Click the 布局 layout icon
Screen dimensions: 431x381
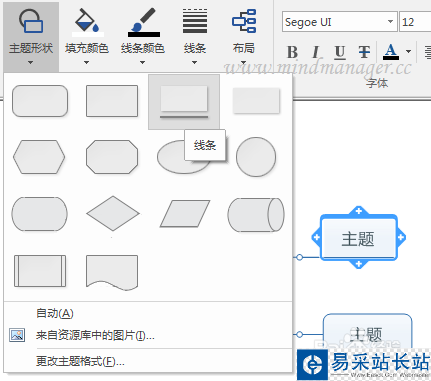coord(244,21)
